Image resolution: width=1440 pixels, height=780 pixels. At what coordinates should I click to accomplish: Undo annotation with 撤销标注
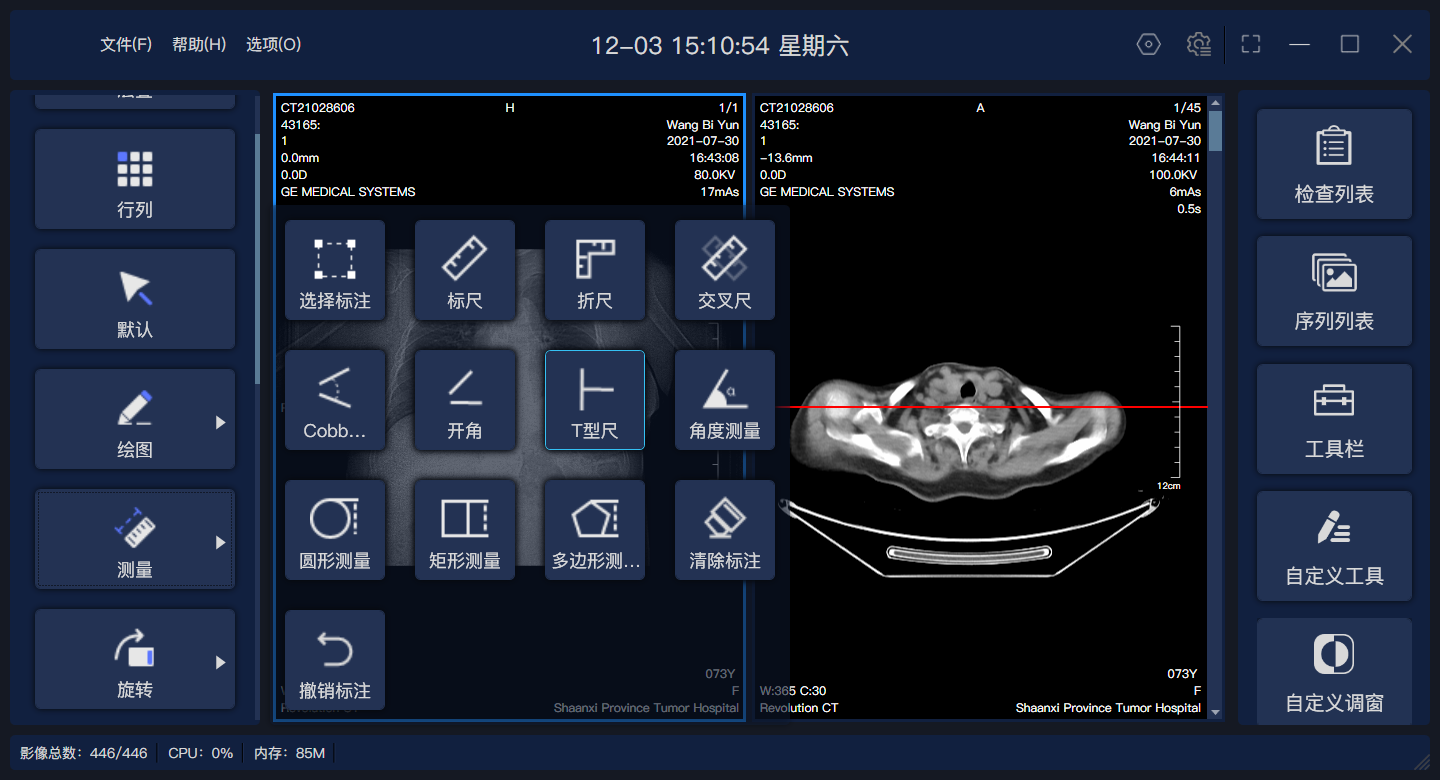click(x=335, y=660)
